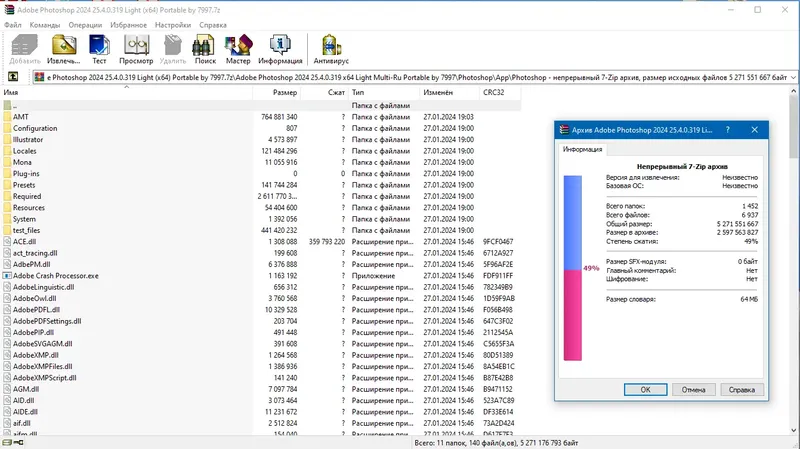Click the archive icon in address bar
Image resolution: width=800 pixels, height=449 pixels.
[x=39, y=77]
